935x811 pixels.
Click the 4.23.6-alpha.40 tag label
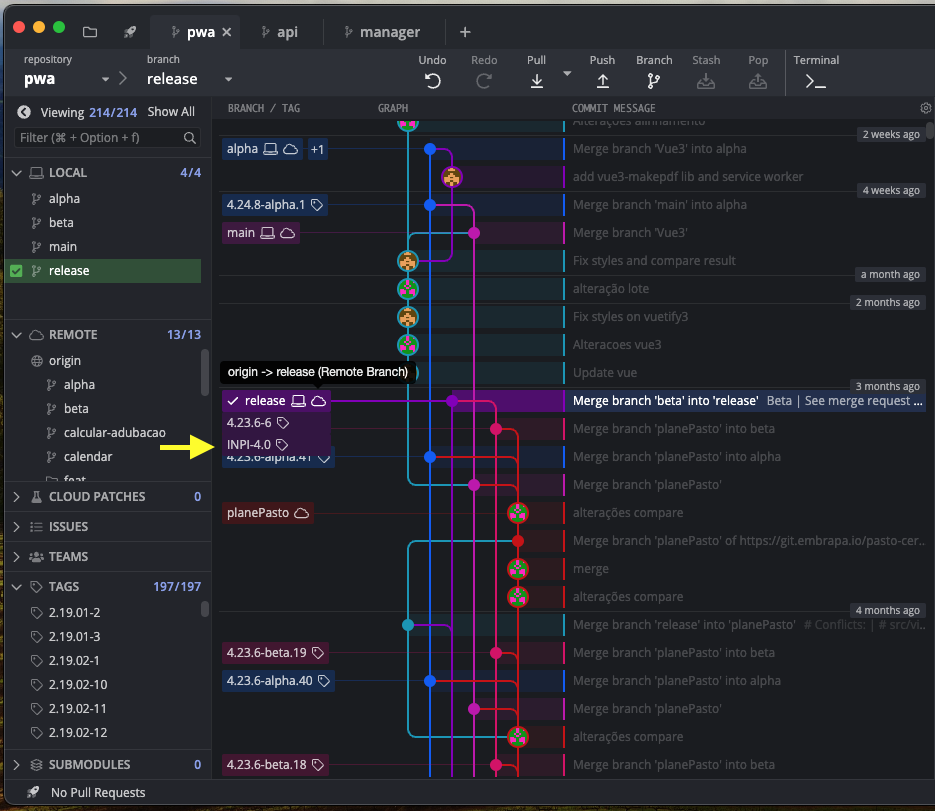coord(278,680)
